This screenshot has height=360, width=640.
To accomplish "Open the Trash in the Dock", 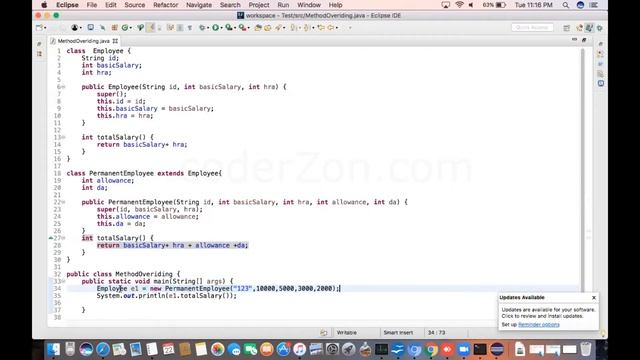I will point(586,349).
